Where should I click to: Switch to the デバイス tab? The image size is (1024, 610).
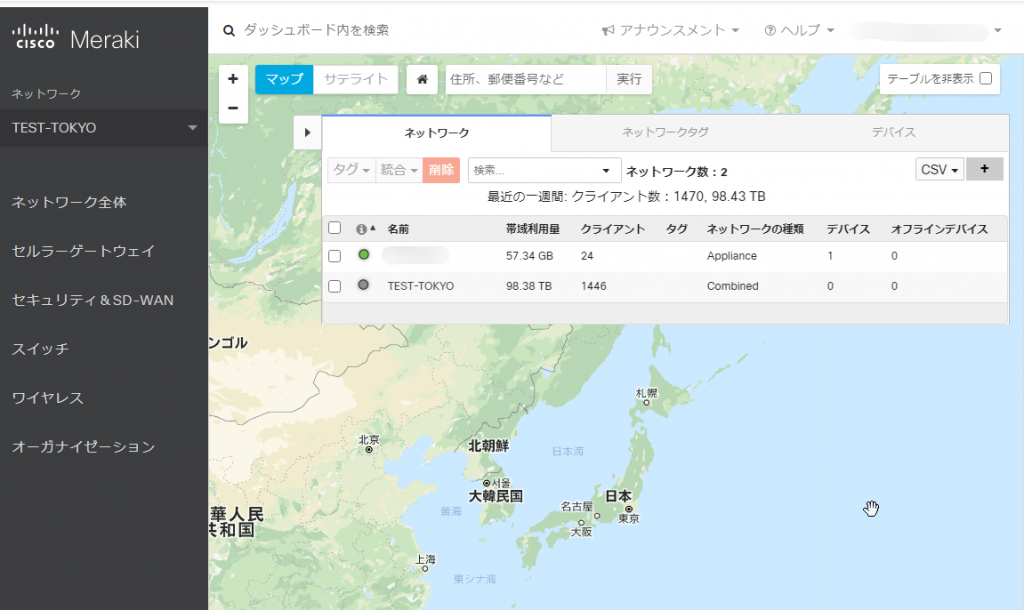click(x=893, y=133)
